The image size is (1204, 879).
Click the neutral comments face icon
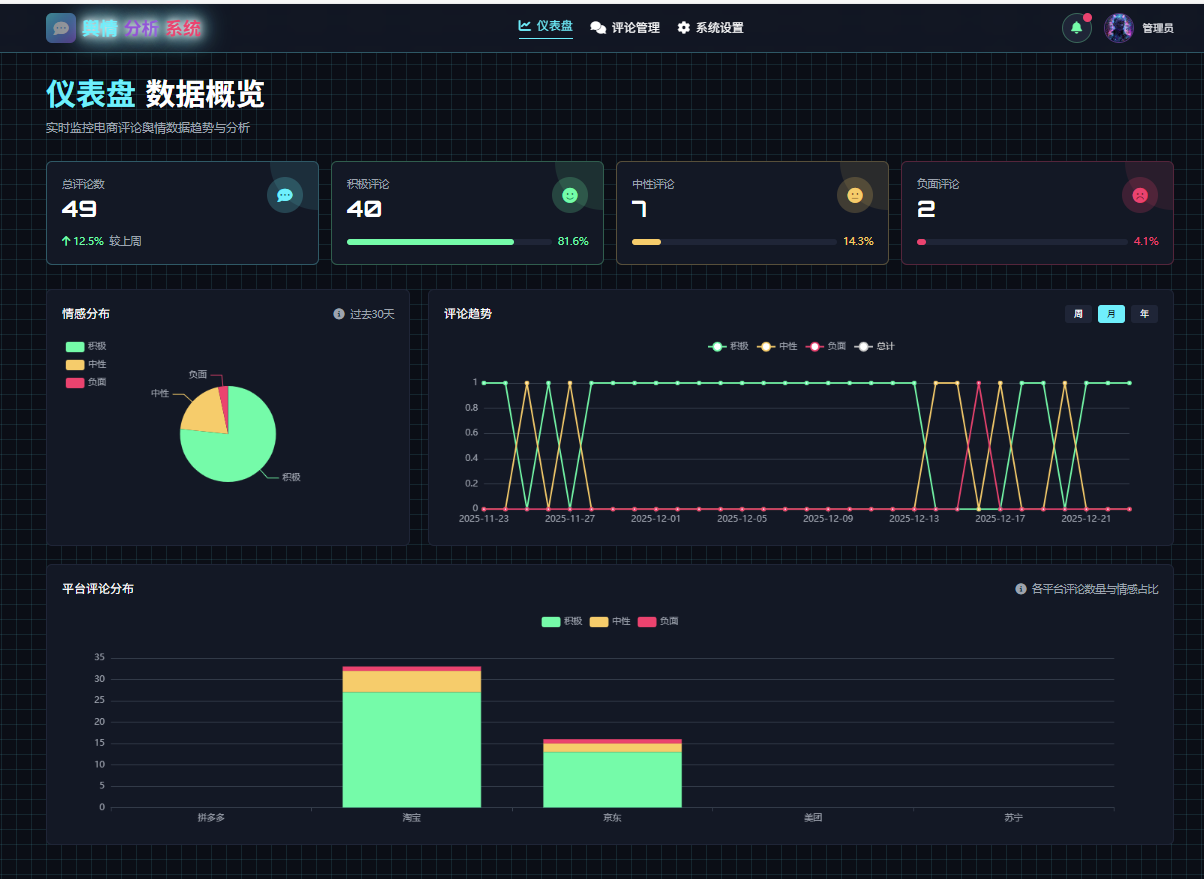(x=855, y=195)
